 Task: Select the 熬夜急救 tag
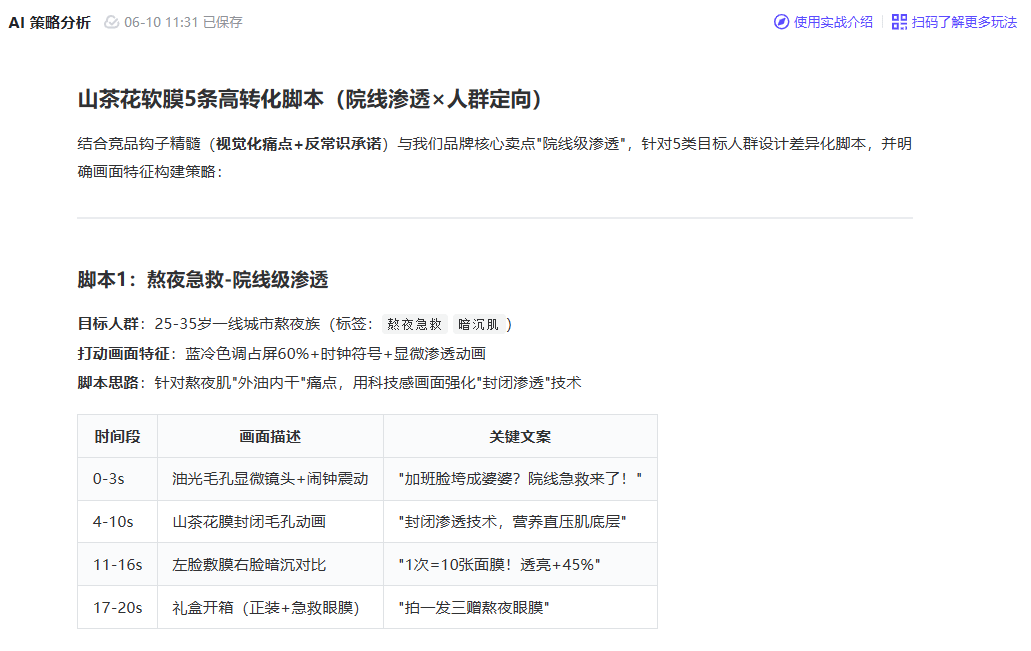414,324
